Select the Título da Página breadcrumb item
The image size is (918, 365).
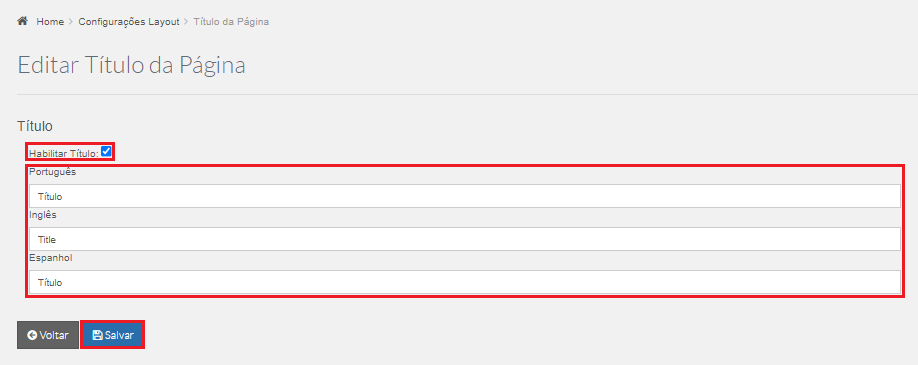click(231, 22)
